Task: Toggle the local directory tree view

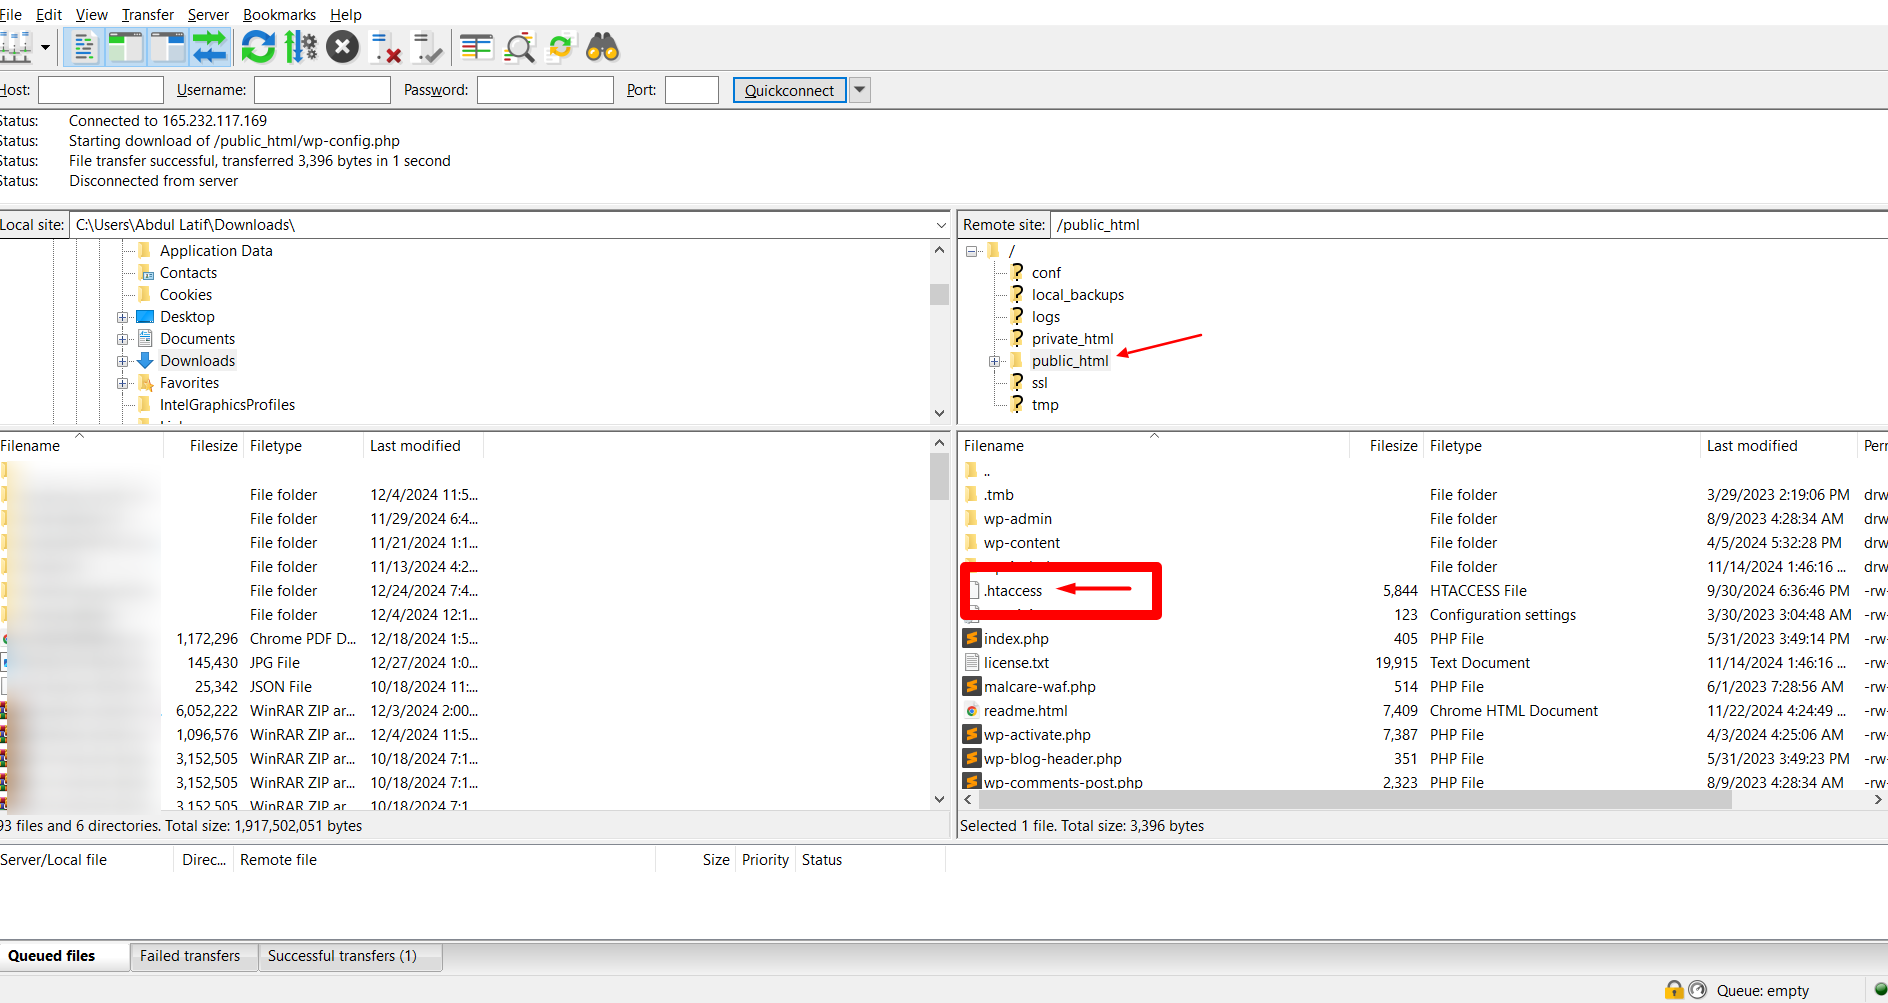Action: coord(126,46)
